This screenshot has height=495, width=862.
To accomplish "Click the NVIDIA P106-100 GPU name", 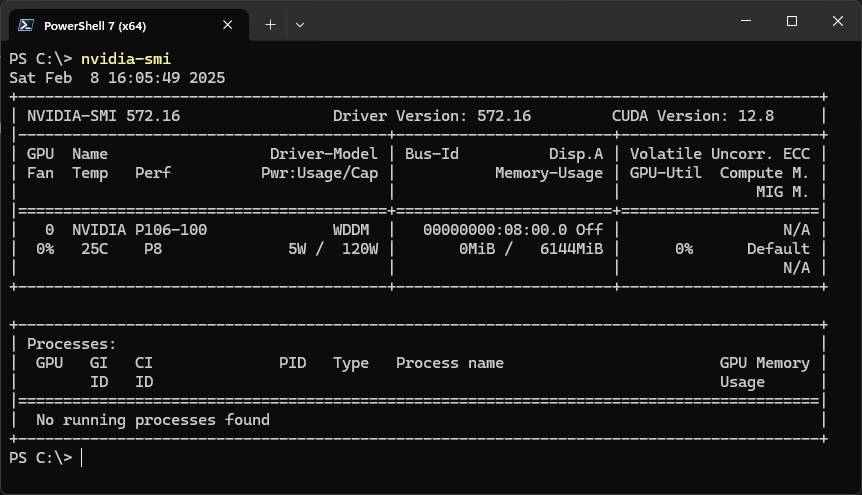I will click(139, 230).
